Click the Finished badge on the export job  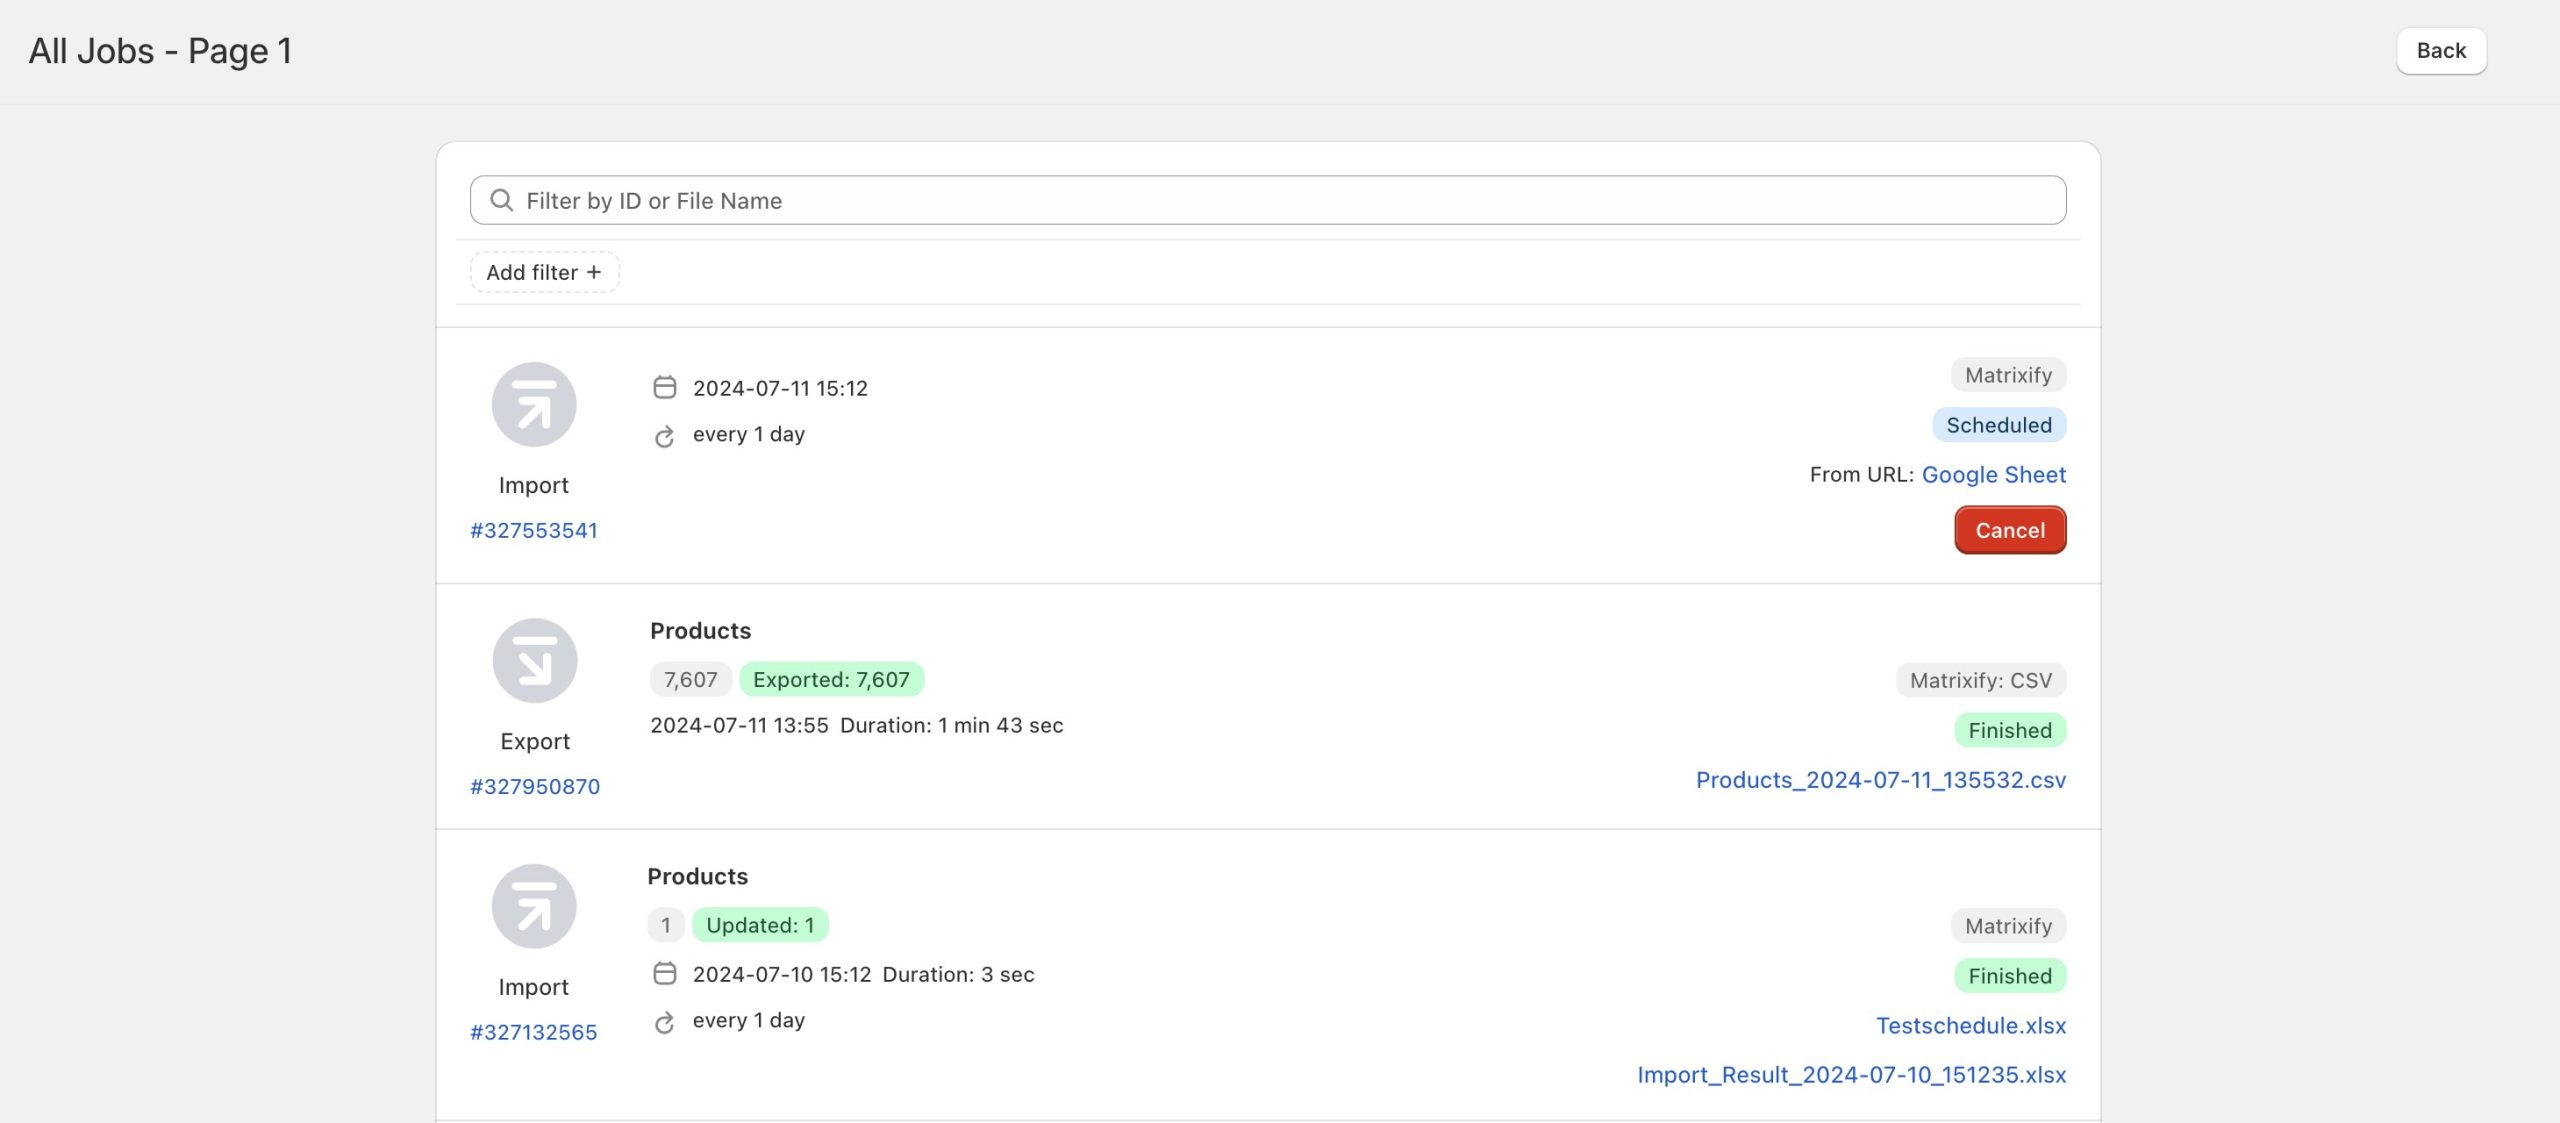(2008, 730)
